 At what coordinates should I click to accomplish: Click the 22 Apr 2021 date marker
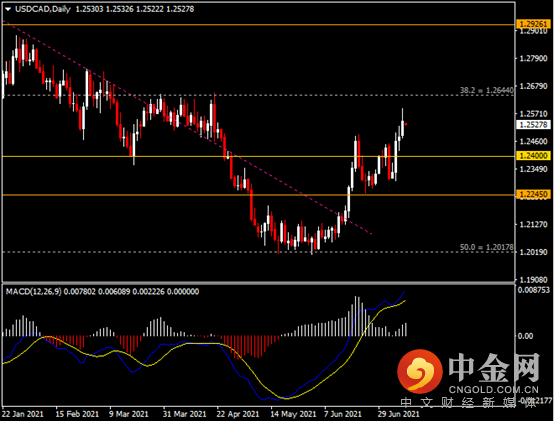click(238, 414)
